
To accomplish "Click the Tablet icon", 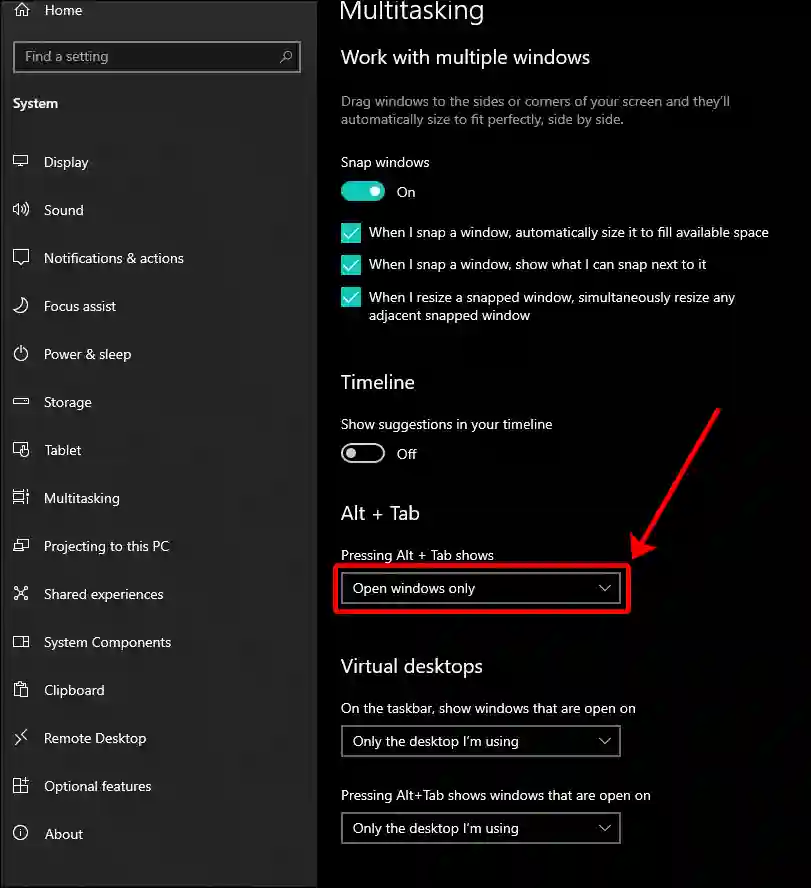I will [x=21, y=450].
